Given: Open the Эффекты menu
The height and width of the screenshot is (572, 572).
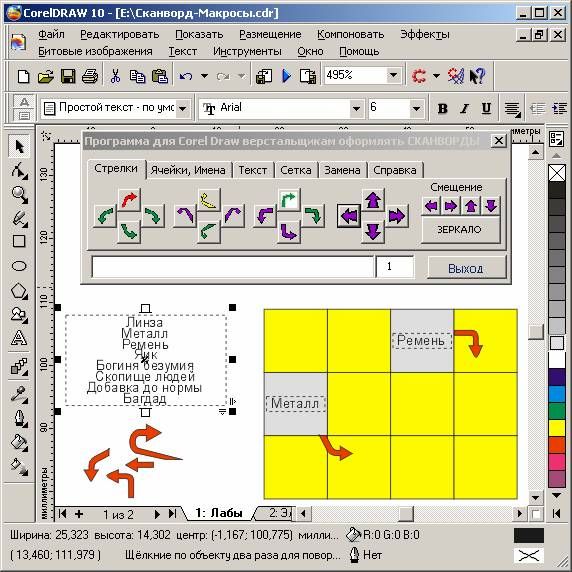Looking at the screenshot, I should pos(425,34).
